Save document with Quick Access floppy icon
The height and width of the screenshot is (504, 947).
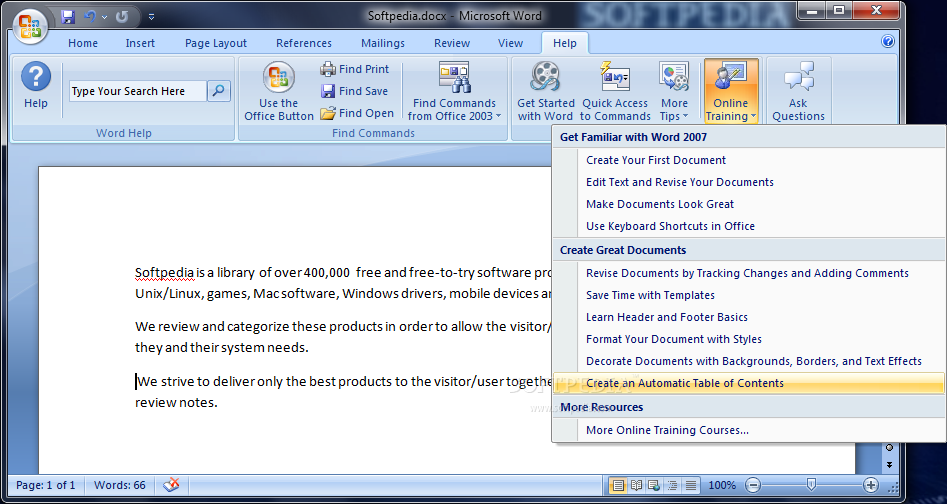click(x=68, y=16)
